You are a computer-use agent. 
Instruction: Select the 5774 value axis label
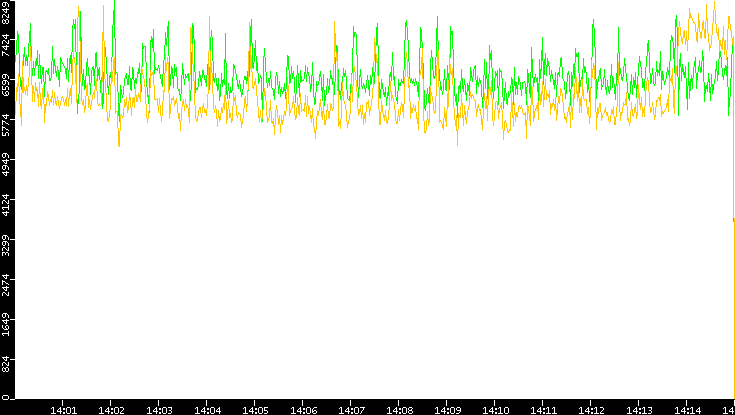tap(7, 125)
